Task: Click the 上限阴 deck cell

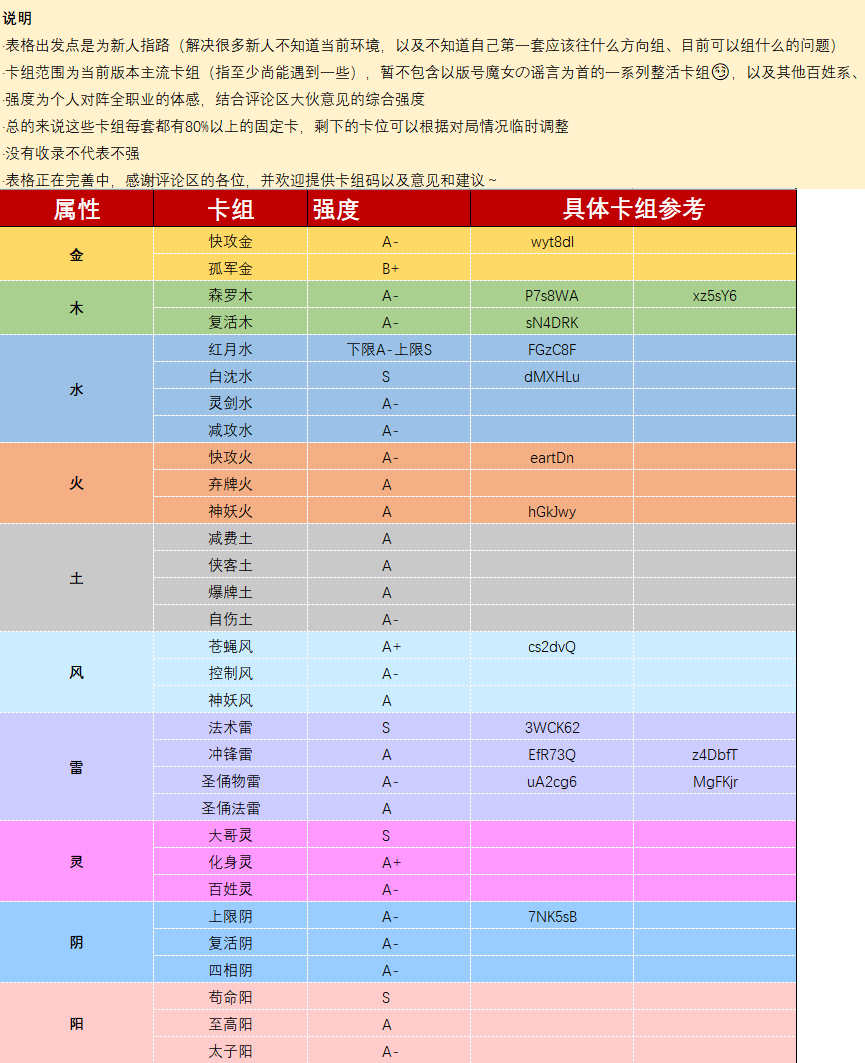Action: 230,916
